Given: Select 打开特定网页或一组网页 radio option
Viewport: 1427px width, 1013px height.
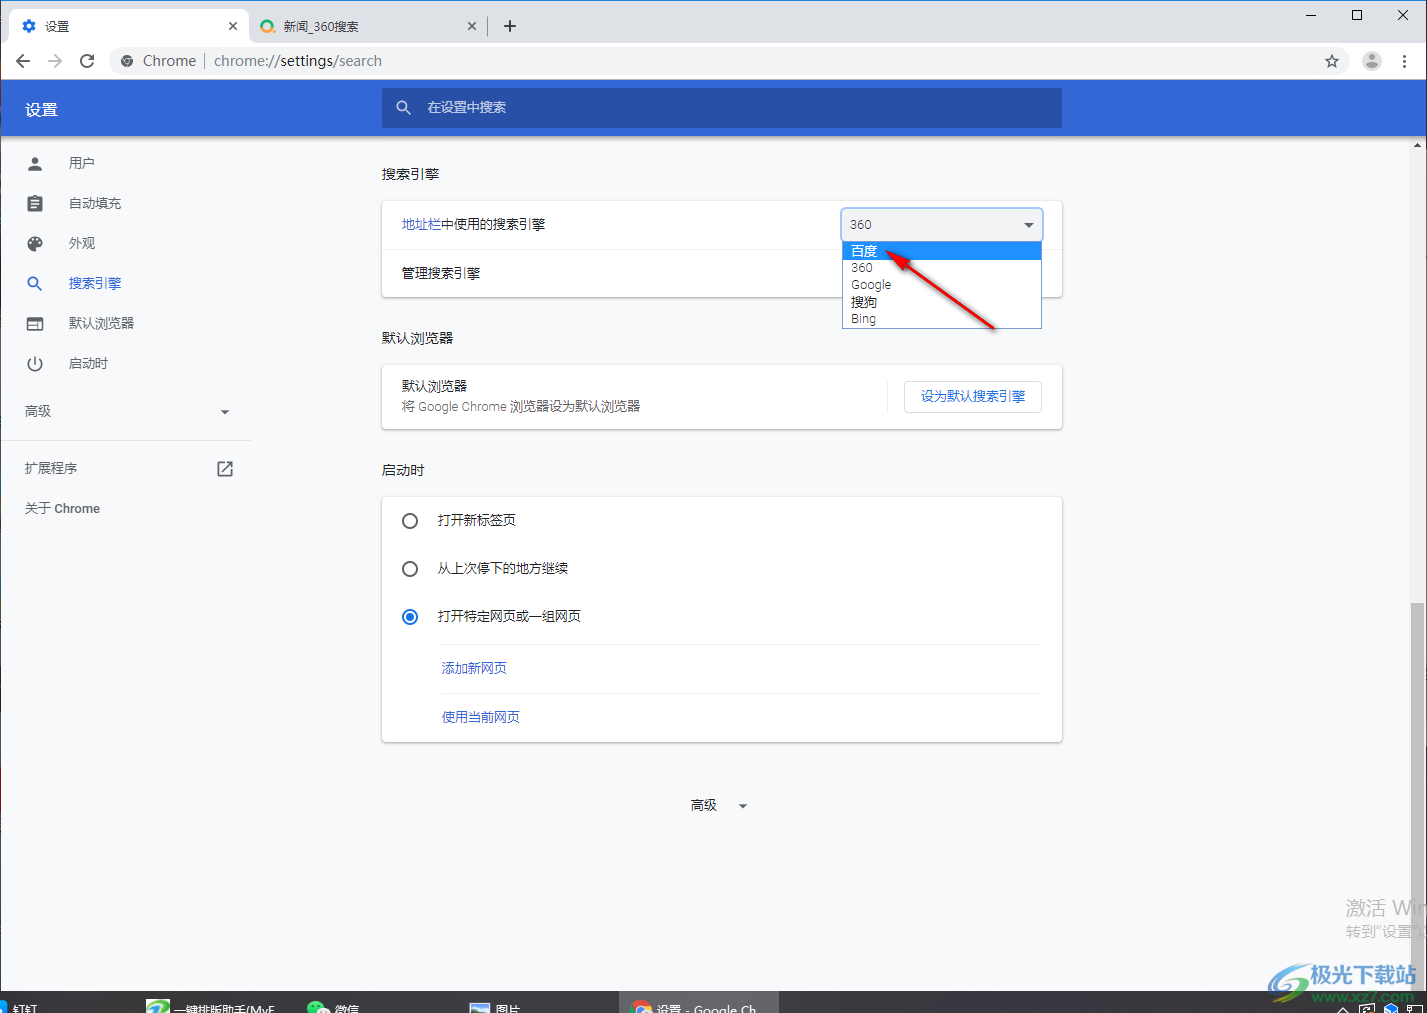Looking at the screenshot, I should pos(410,617).
